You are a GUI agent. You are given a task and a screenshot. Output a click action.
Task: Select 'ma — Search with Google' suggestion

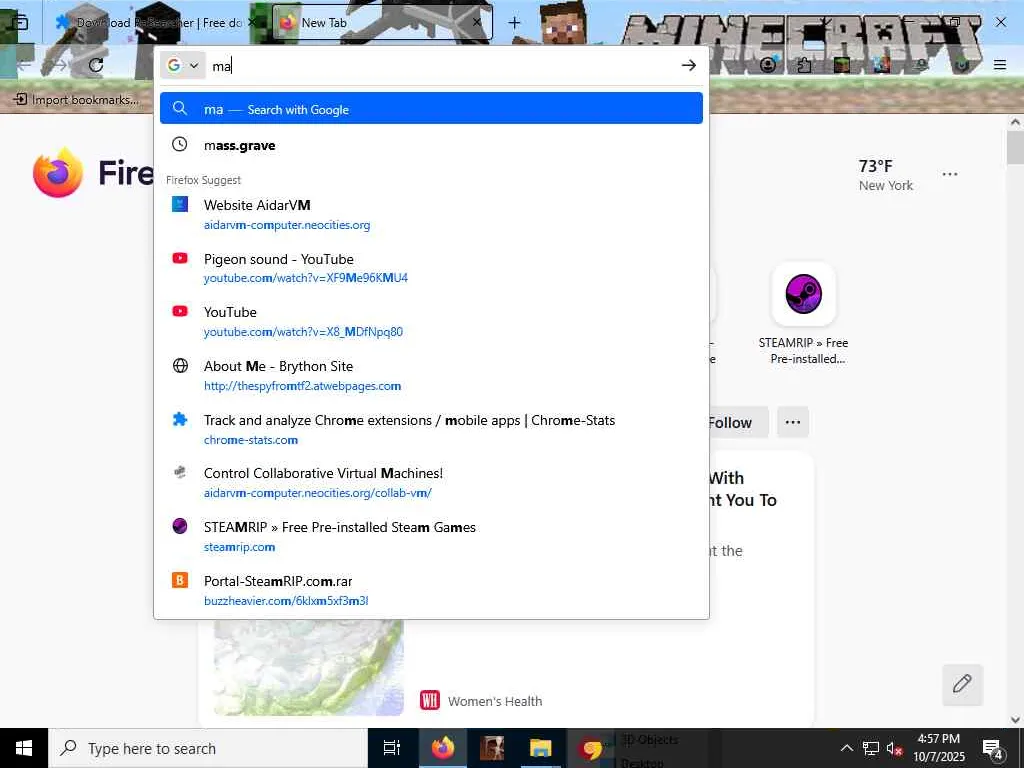(431, 108)
